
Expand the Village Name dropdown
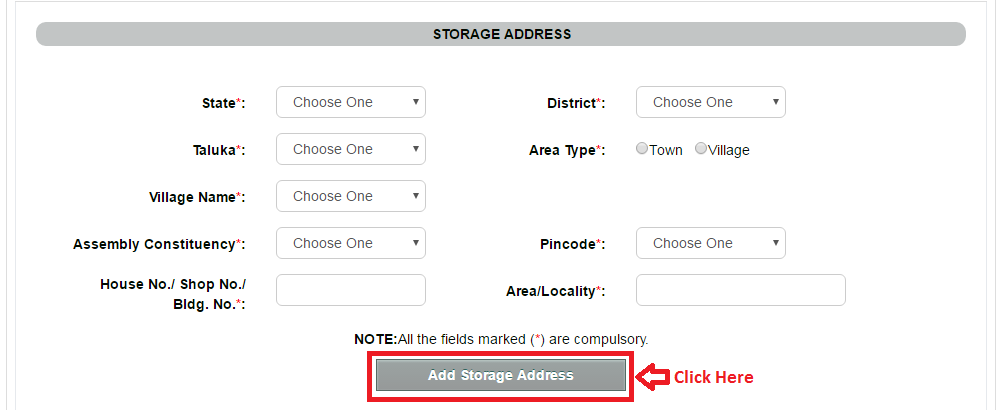click(350, 196)
